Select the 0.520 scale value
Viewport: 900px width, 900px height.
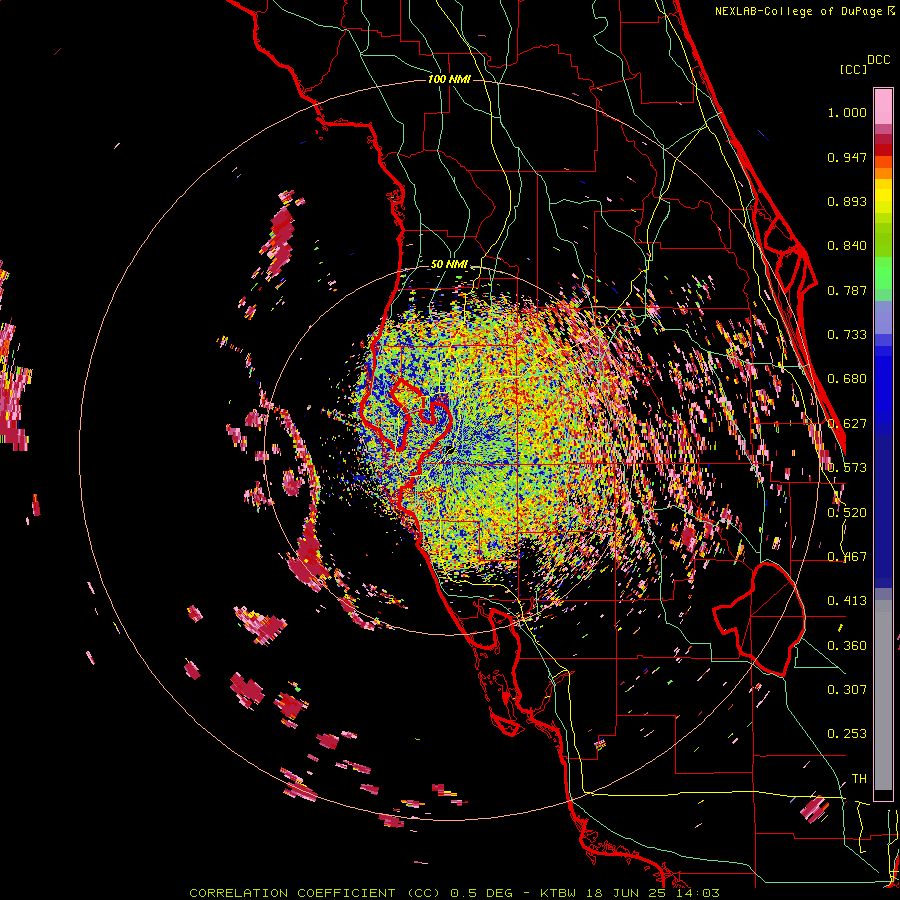tap(847, 512)
